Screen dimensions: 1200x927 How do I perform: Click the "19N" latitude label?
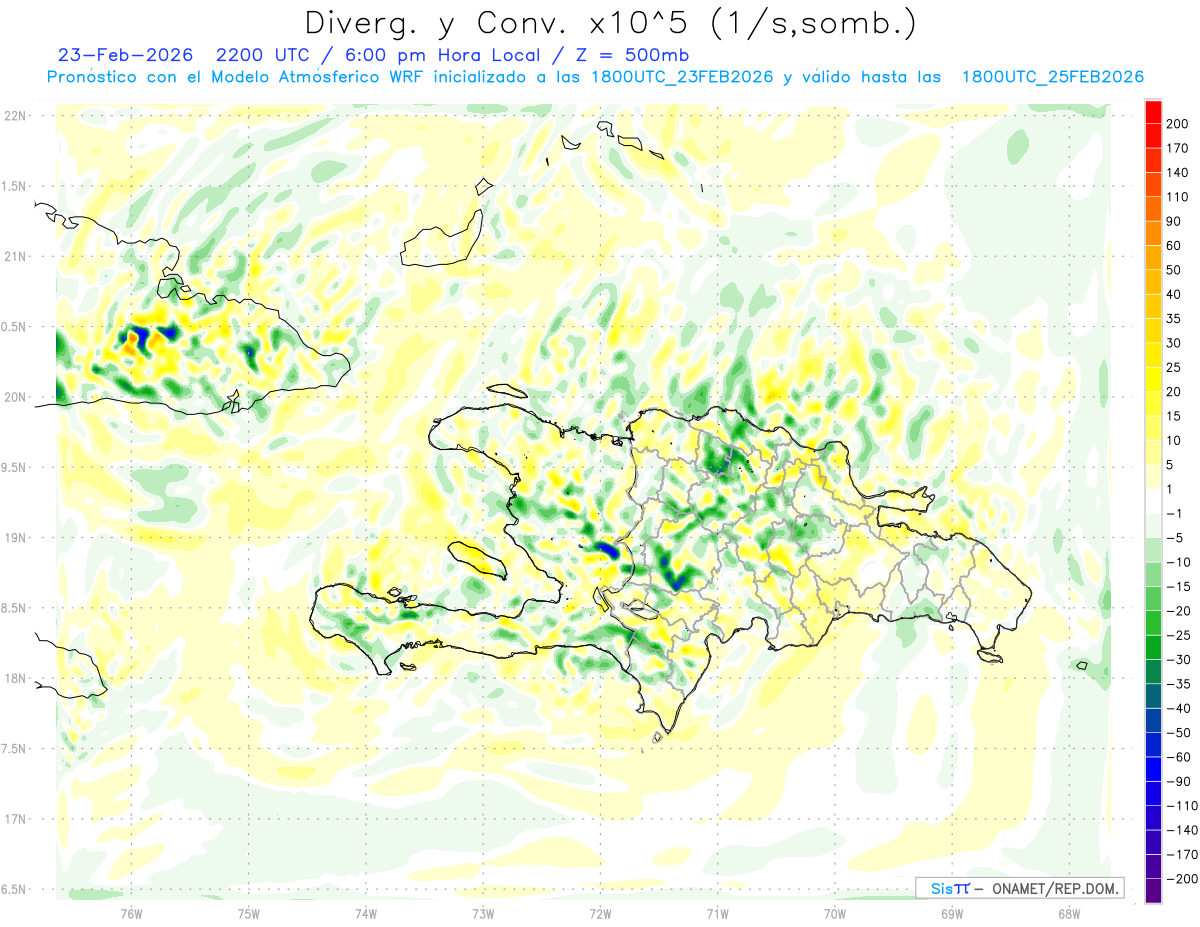tap(15, 538)
